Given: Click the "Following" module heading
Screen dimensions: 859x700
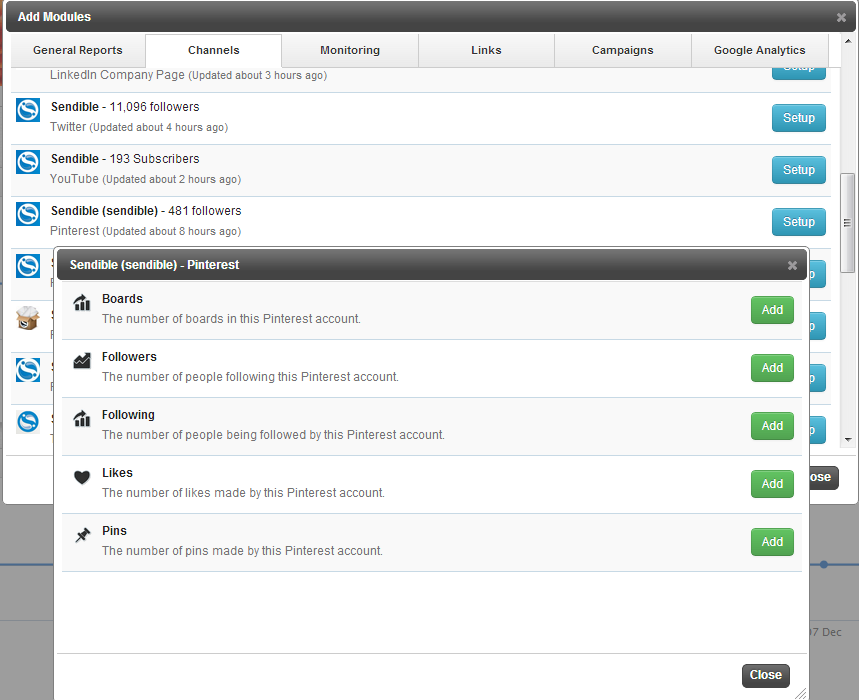Looking at the screenshot, I should pyautogui.click(x=128, y=415).
